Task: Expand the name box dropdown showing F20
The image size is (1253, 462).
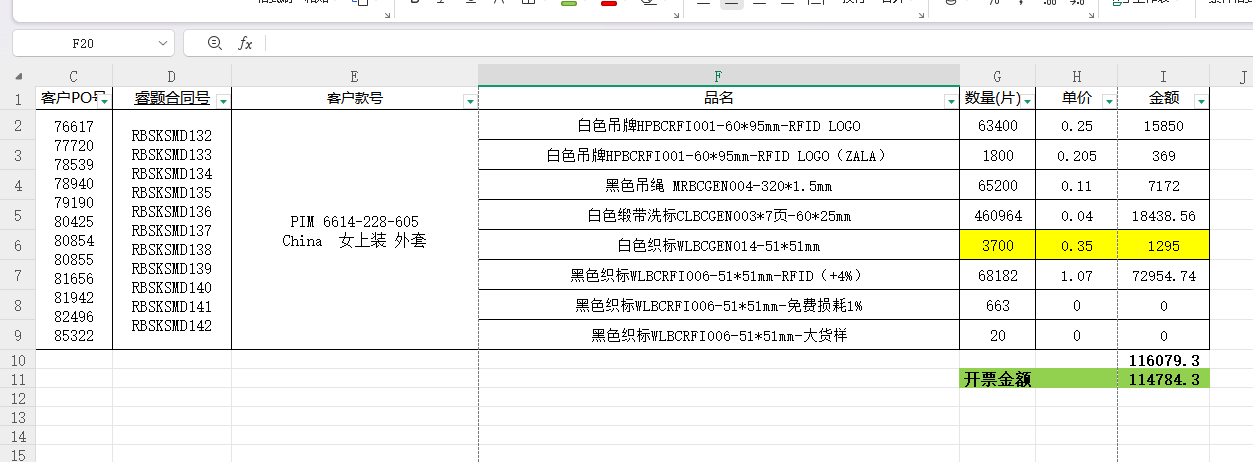Action: coord(164,43)
